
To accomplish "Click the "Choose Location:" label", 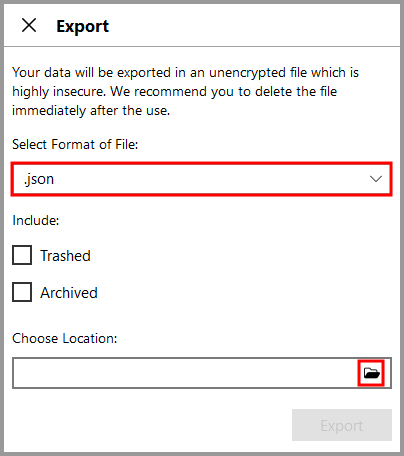I will 65,338.
